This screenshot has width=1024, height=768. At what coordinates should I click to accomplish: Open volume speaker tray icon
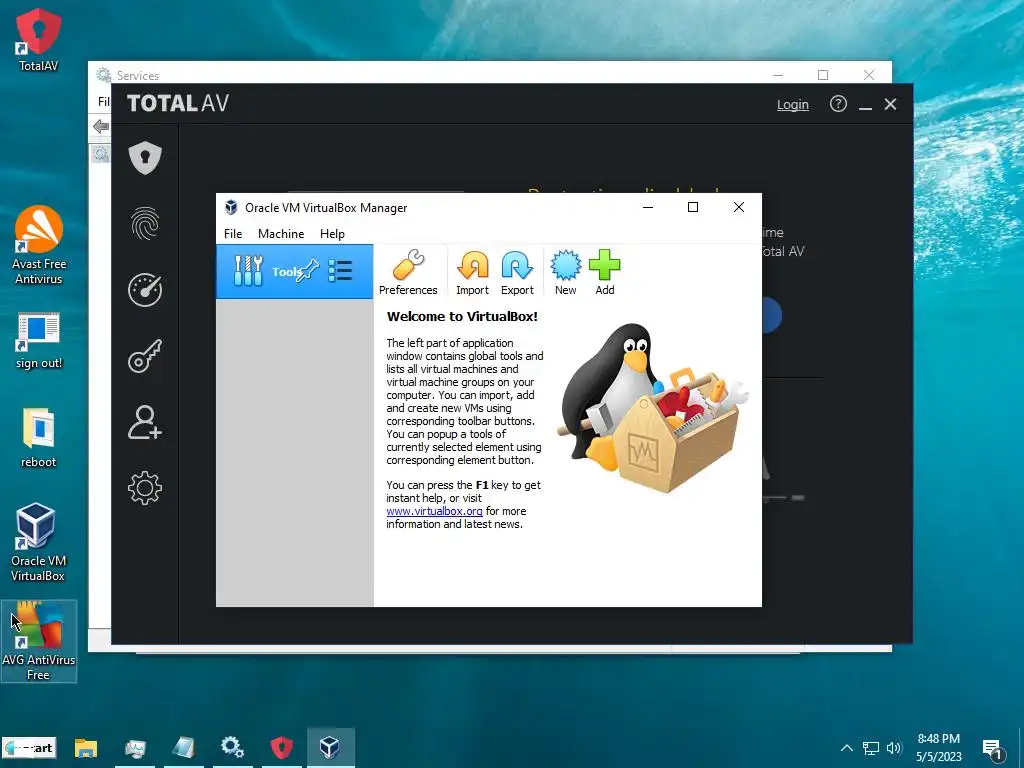coord(894,748)
